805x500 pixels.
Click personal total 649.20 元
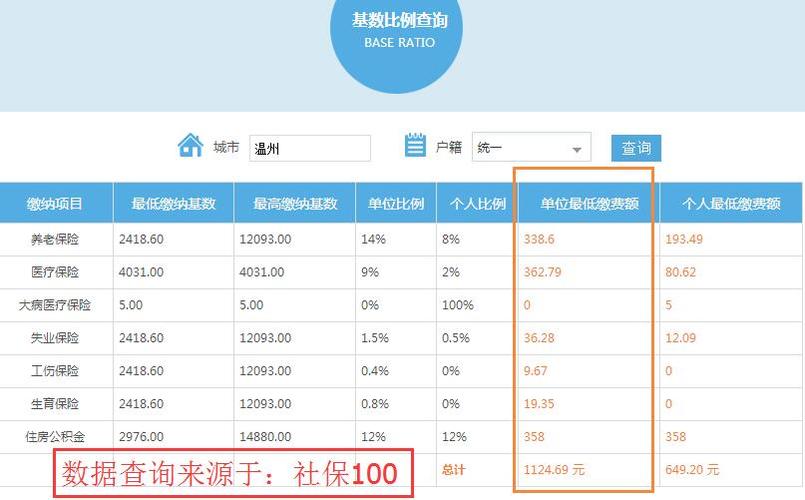(x=692, y=469)
